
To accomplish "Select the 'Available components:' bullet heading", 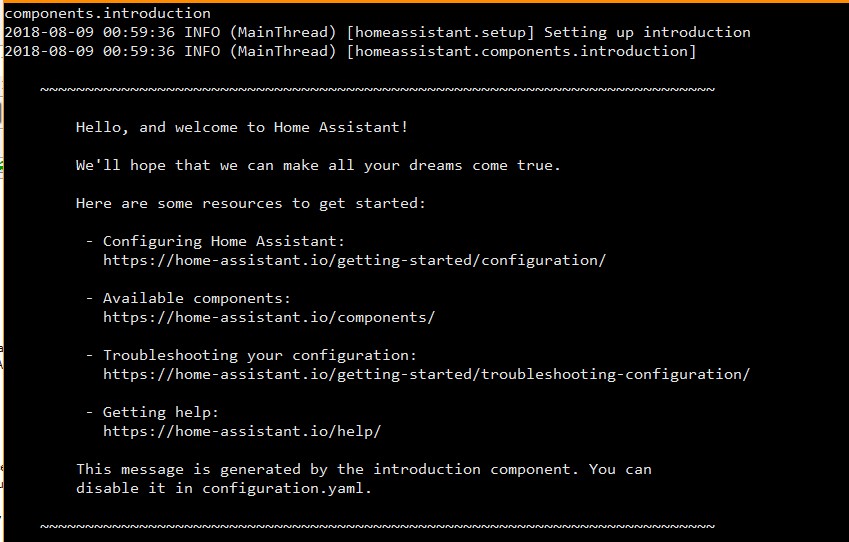I will tap(197, 298).
